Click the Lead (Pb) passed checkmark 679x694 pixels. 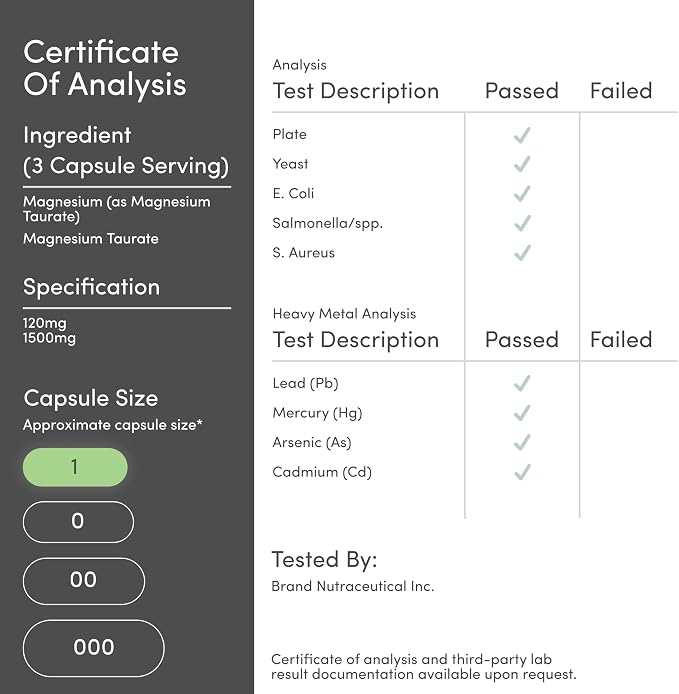click(522, 383)
